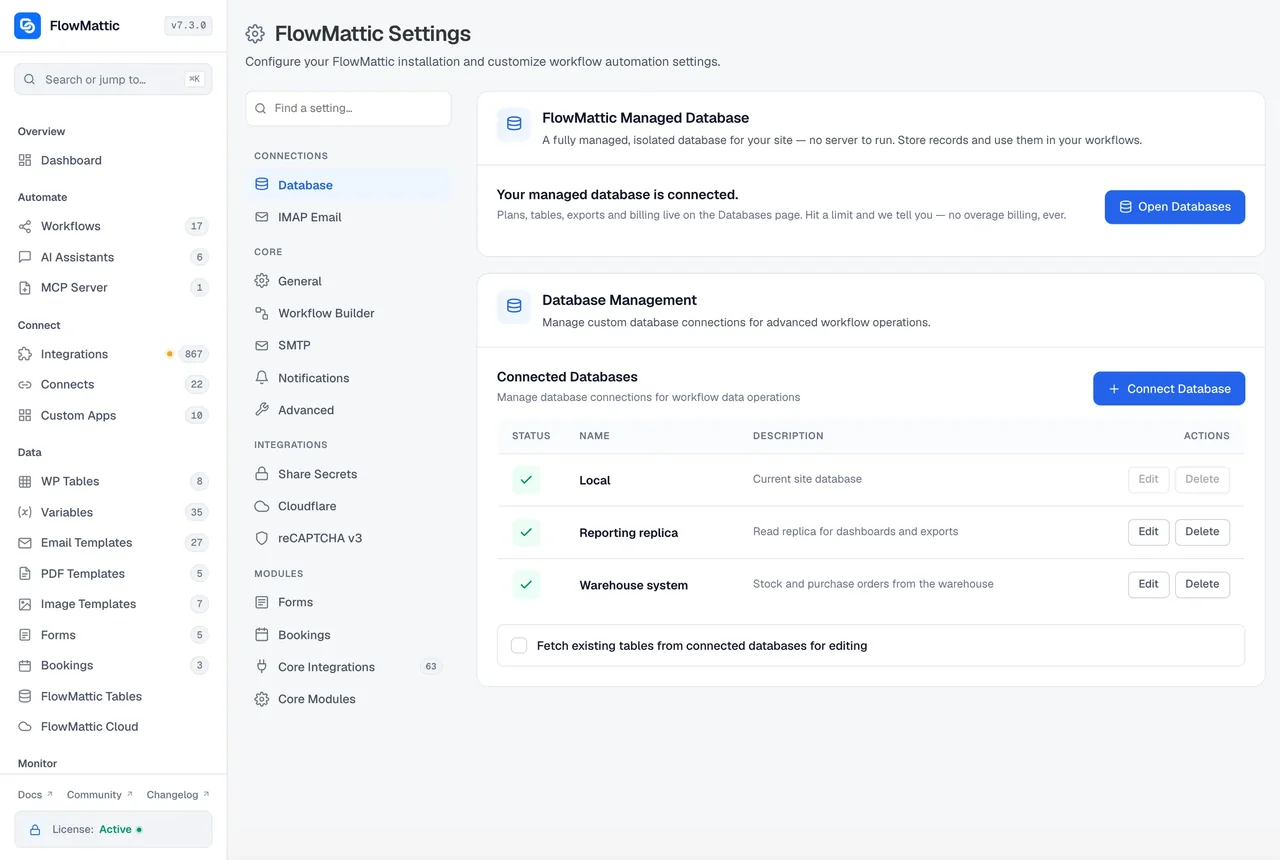The width and height of the screenshot is (1280, 860).
Task: Go to SMTP settings
Action: pyautogui.click(x=348, y=345)
